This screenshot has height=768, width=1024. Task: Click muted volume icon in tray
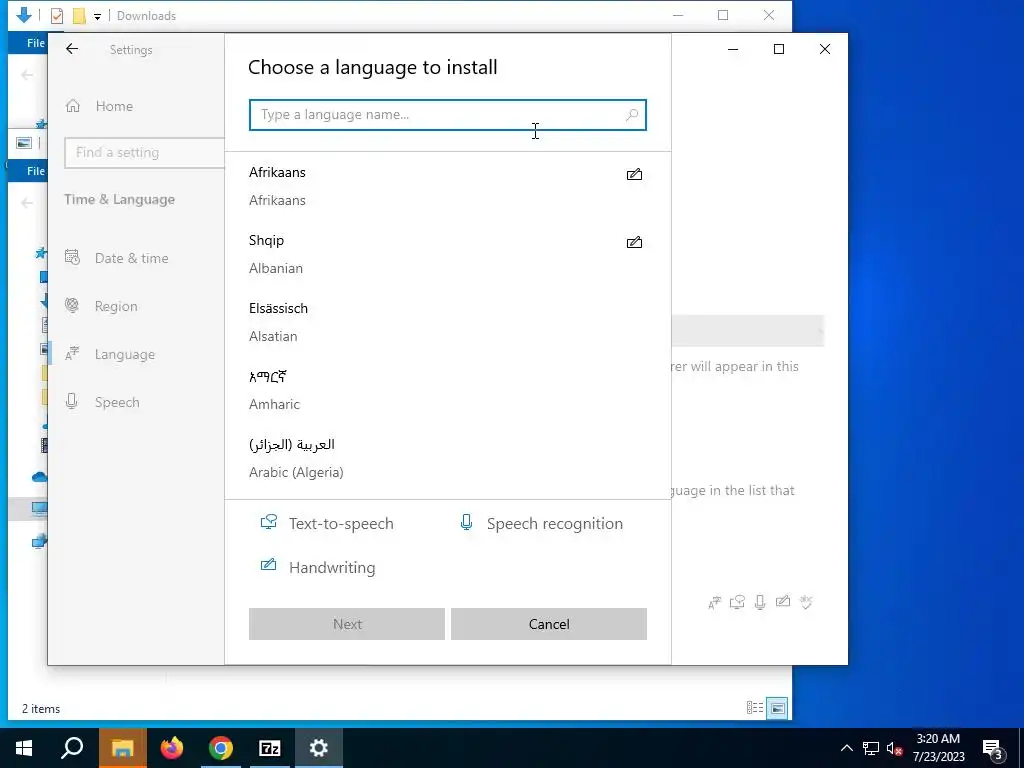point(894,748)
